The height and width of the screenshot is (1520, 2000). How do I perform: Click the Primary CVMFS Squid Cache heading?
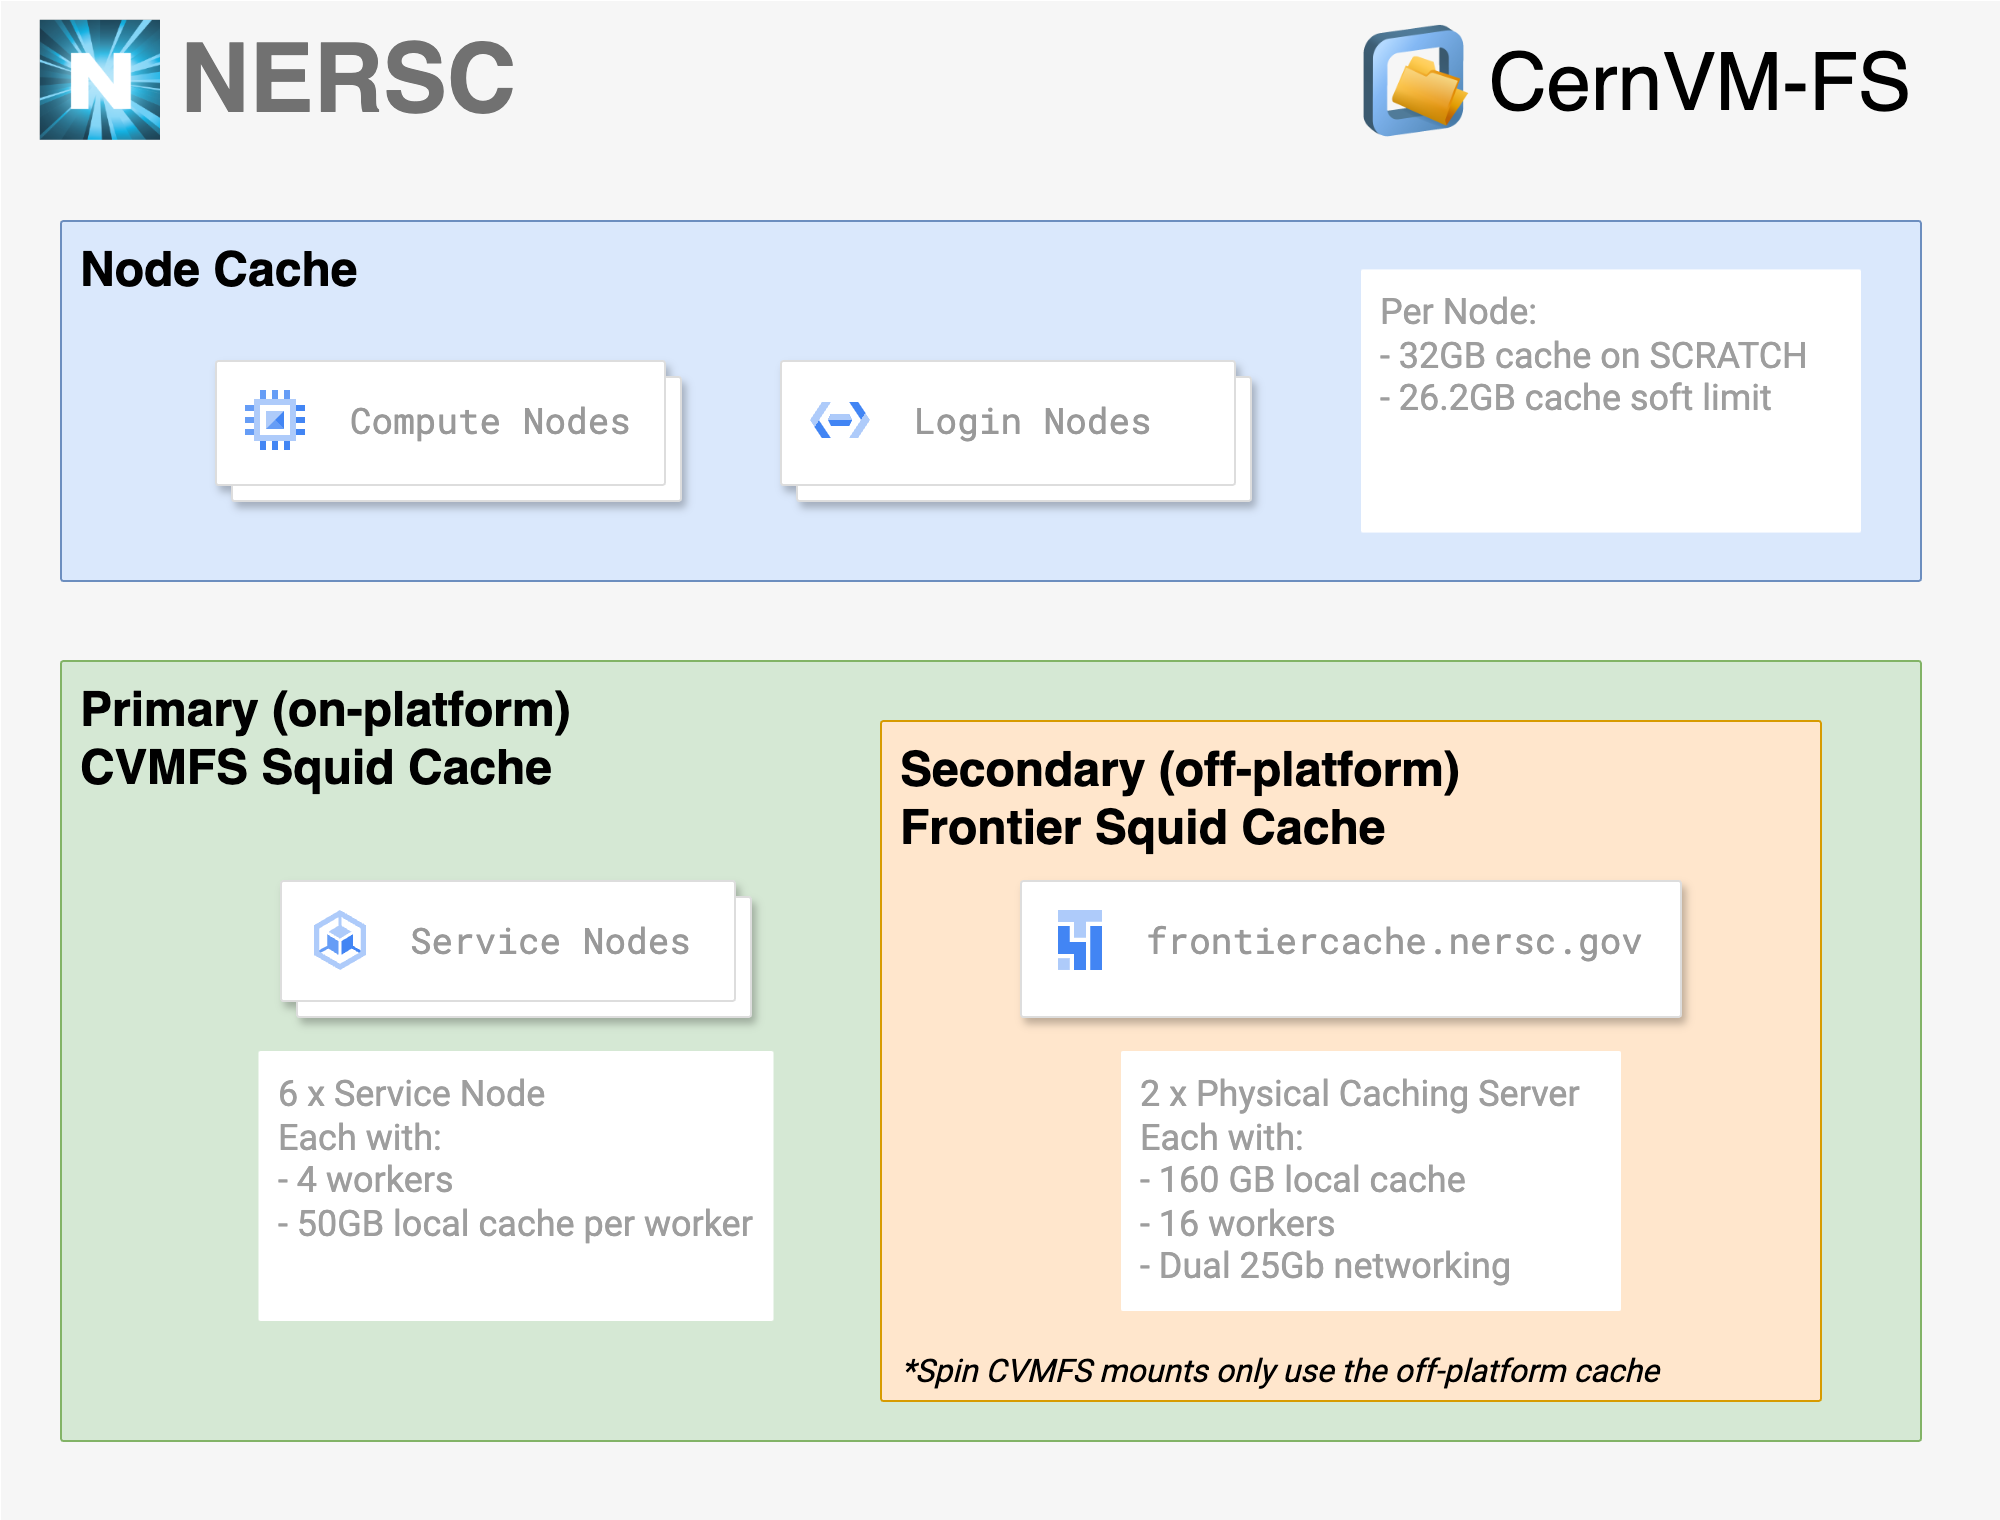click(325, 738)
